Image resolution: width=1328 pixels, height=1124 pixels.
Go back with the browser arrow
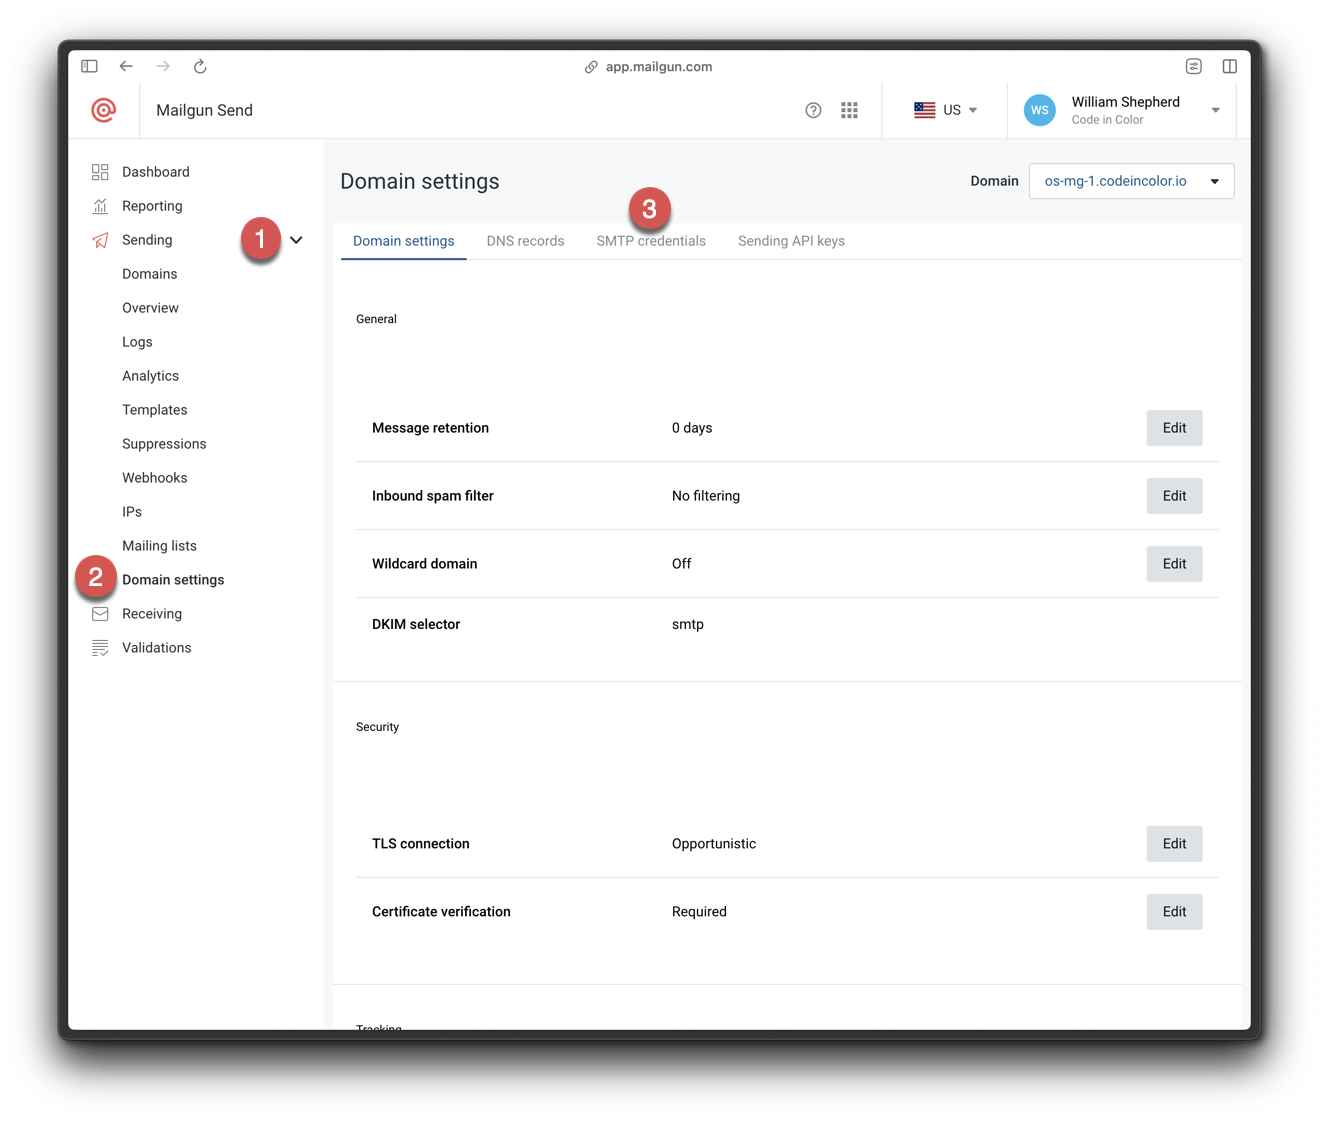coord(126,66)
